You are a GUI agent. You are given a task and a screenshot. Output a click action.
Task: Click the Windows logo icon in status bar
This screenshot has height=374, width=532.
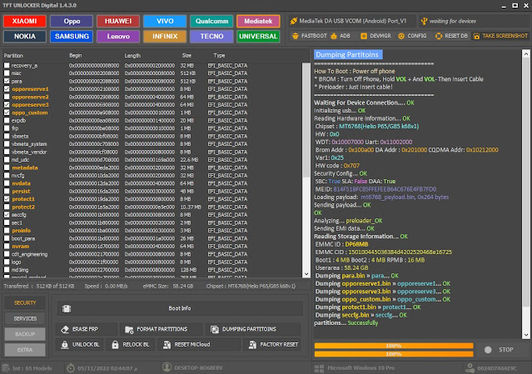point(319,368)
